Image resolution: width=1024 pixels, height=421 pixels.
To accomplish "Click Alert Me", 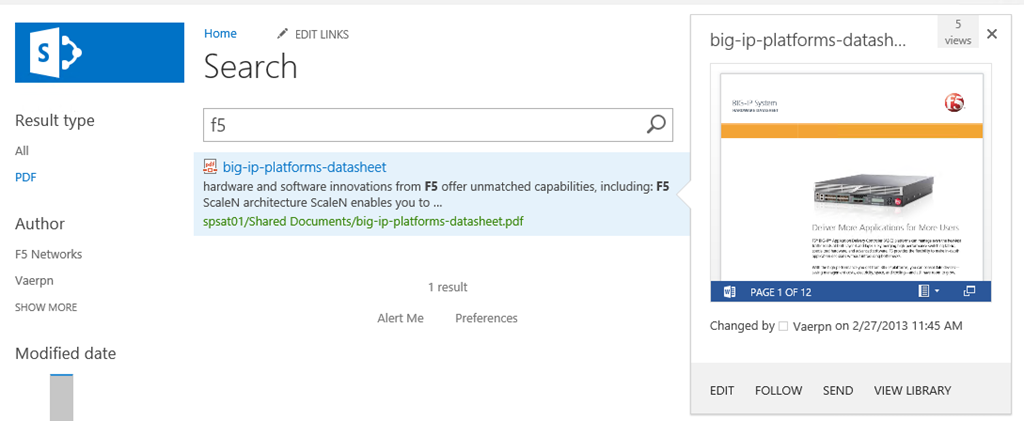I will [x=400, y=318].
